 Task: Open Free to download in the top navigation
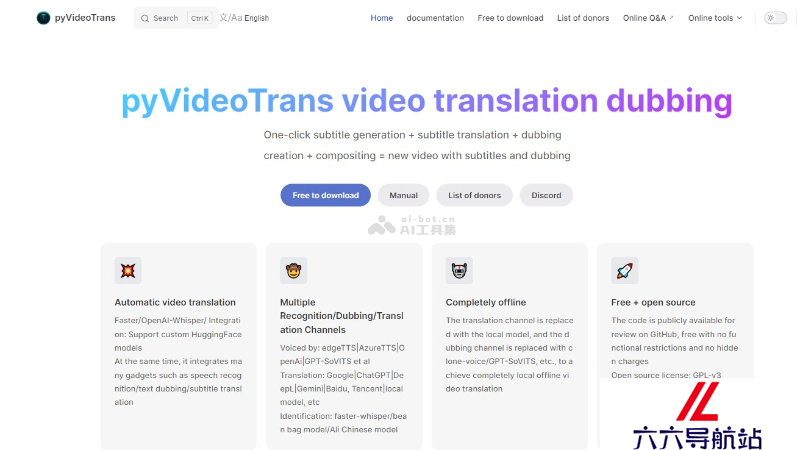point(510,18)
